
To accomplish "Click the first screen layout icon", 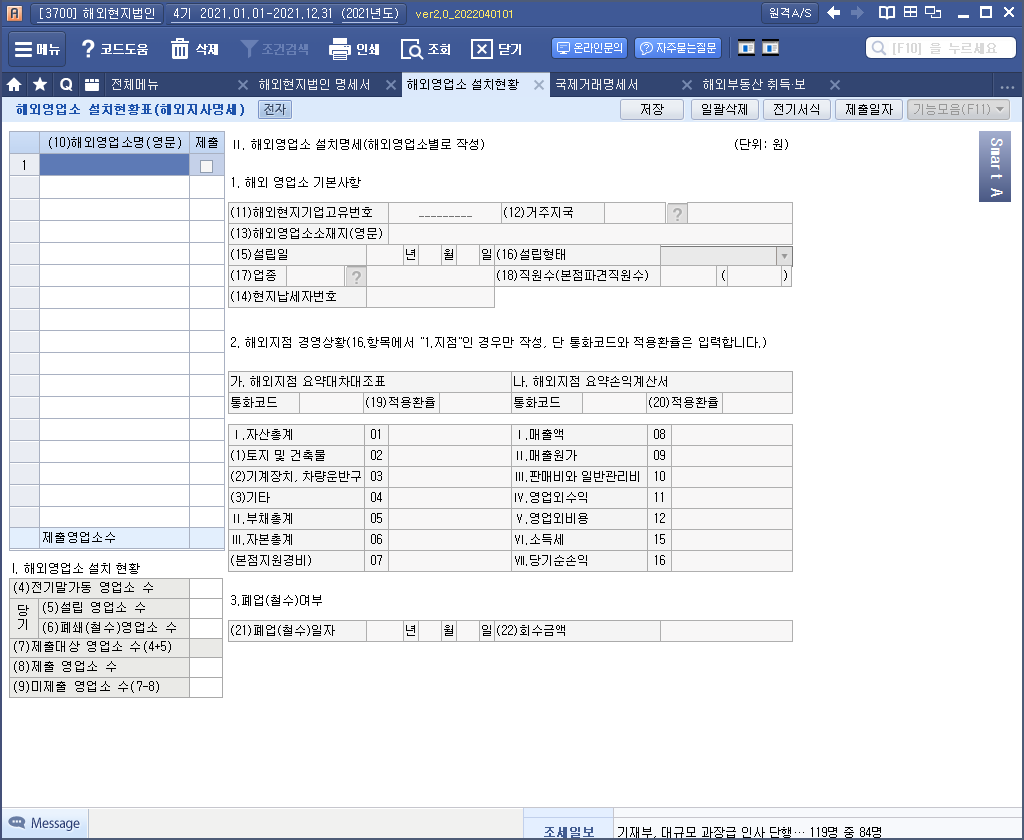I will (746, 48).
